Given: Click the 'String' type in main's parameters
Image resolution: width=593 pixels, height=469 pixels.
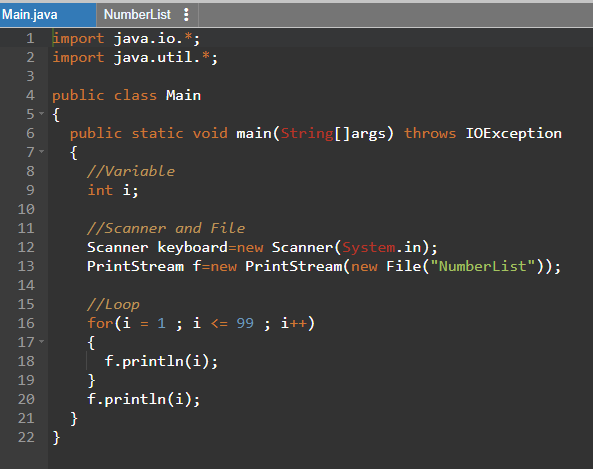Looking at the screenshot, I should [307, 134].
